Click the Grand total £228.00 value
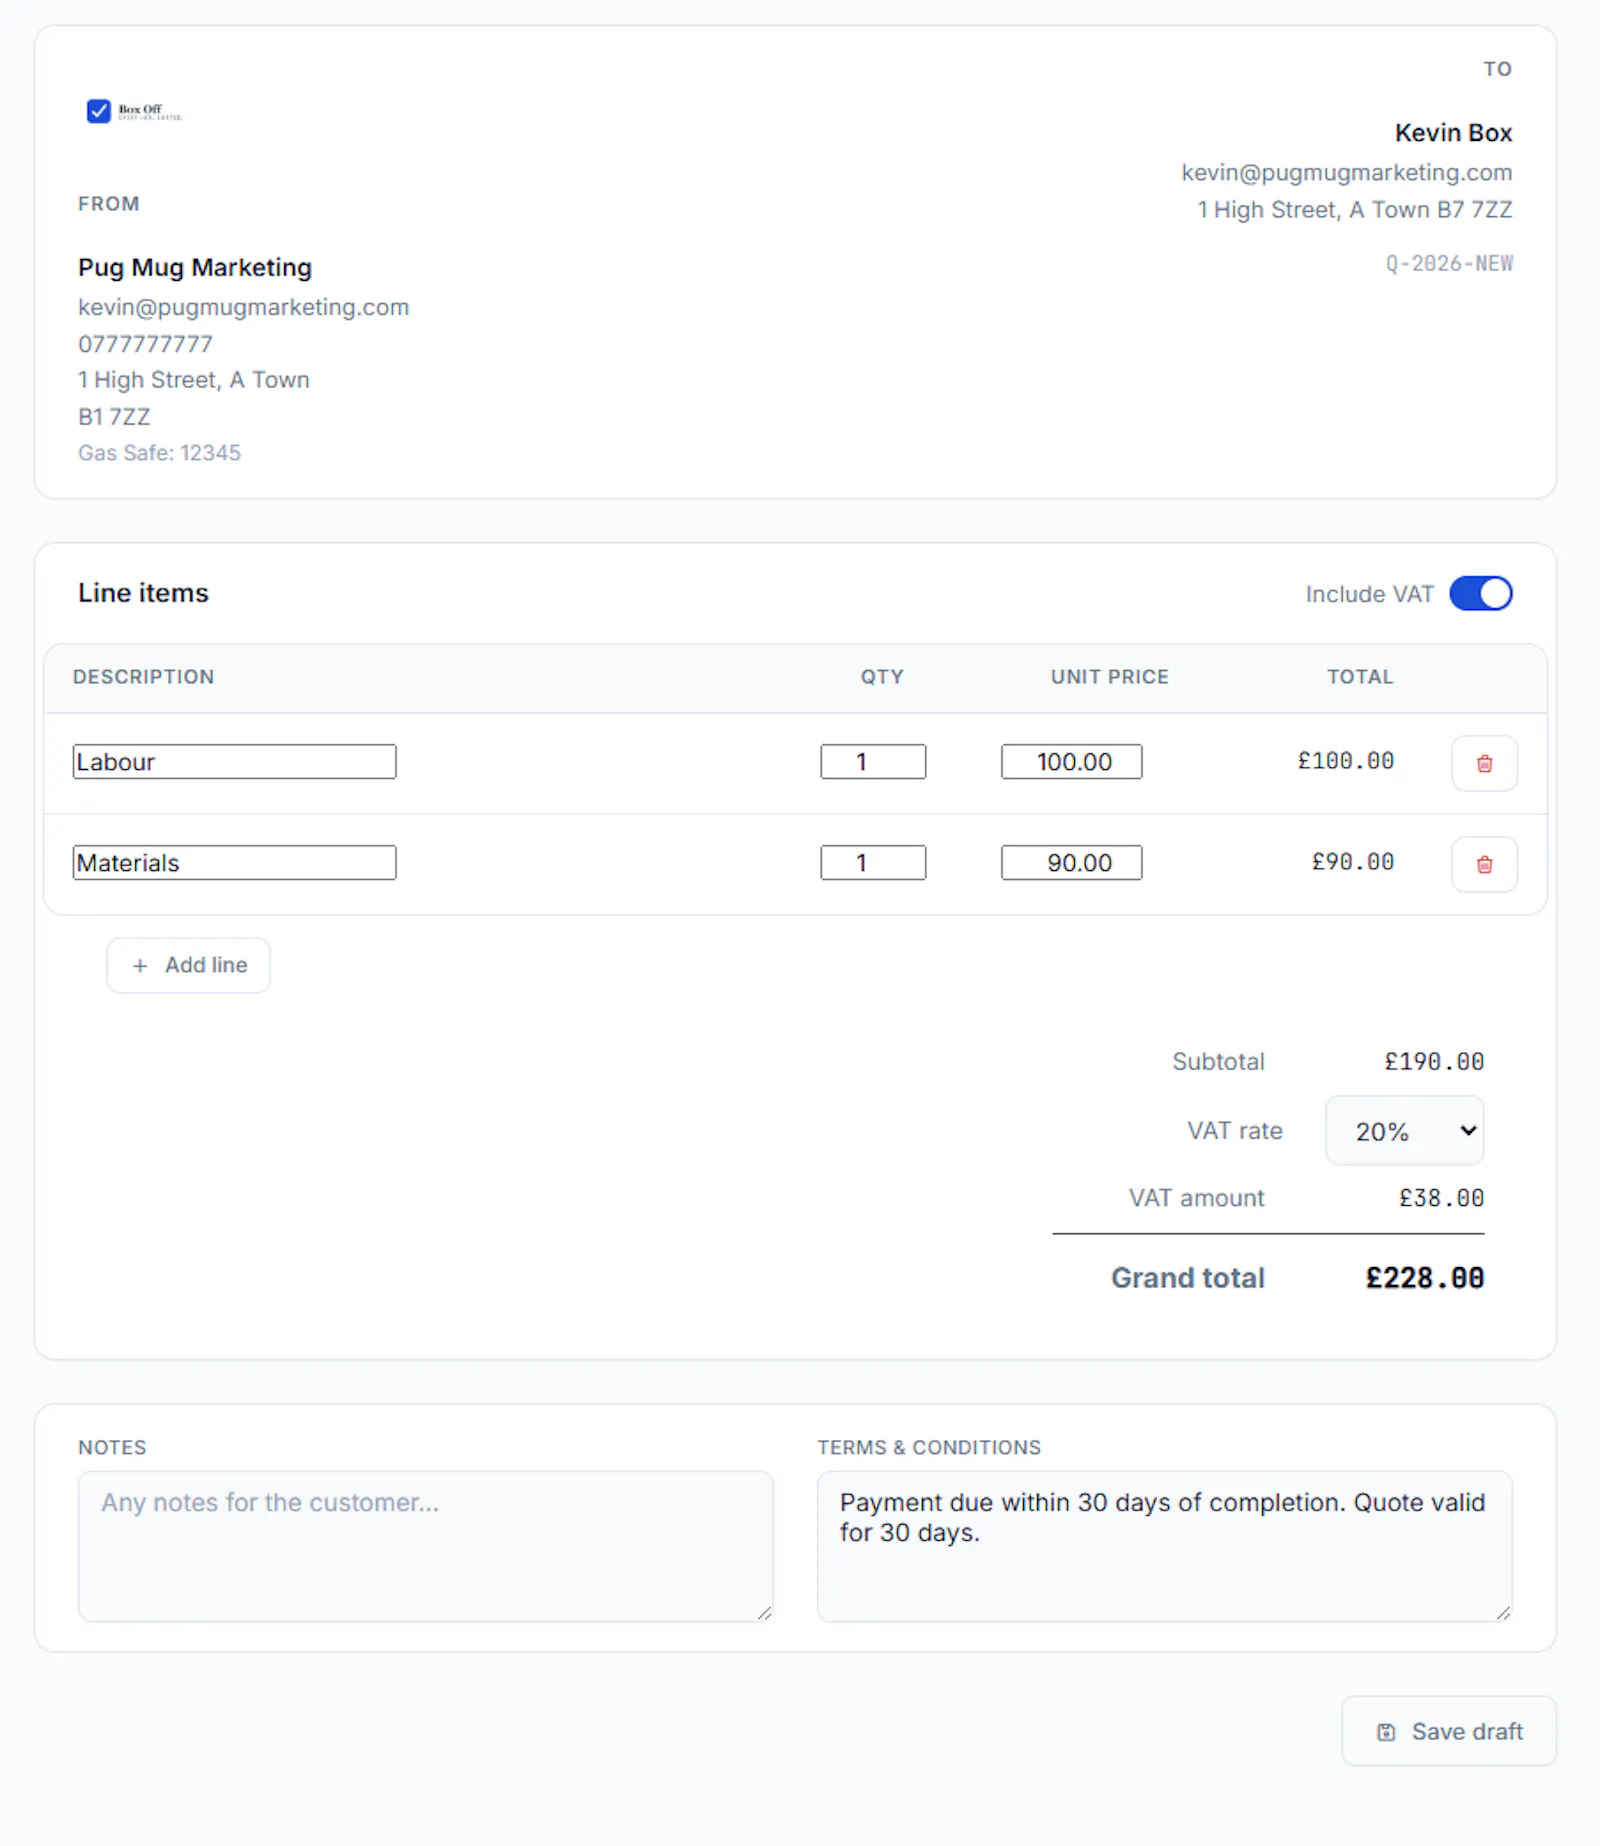Viewport: 1600px width, 1846px height. 1425,1278
